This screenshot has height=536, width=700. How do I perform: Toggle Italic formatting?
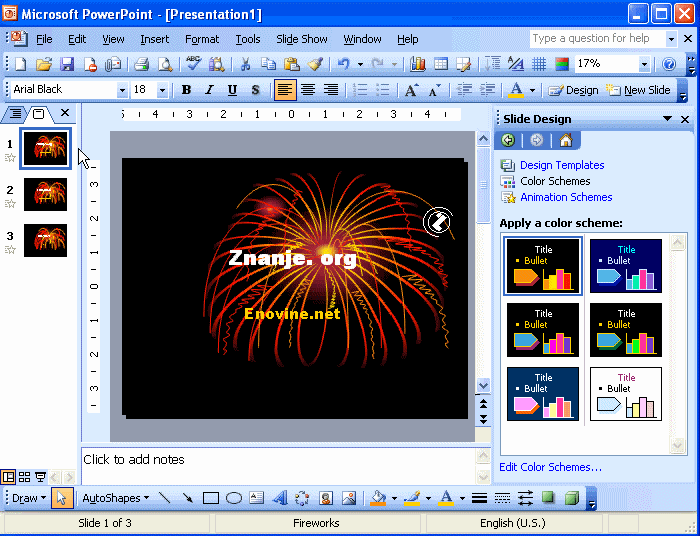(209, 90)
